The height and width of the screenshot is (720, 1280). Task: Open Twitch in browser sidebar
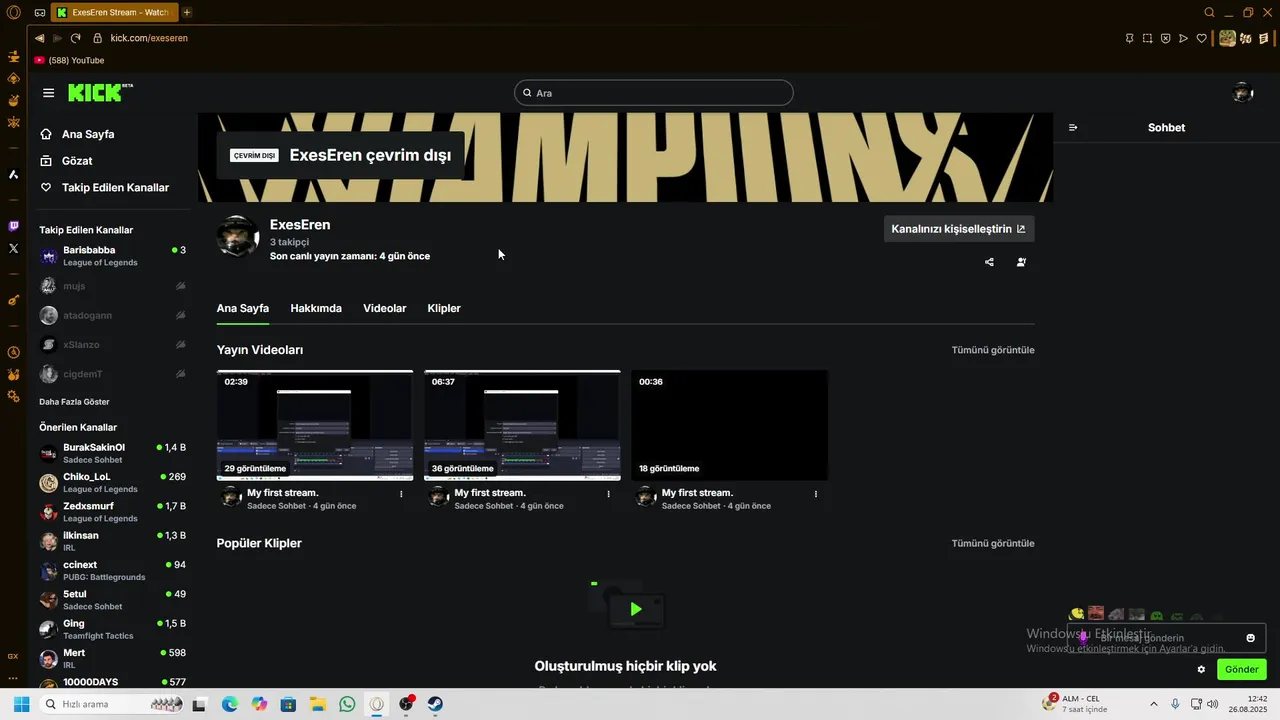tap(13, 227)
